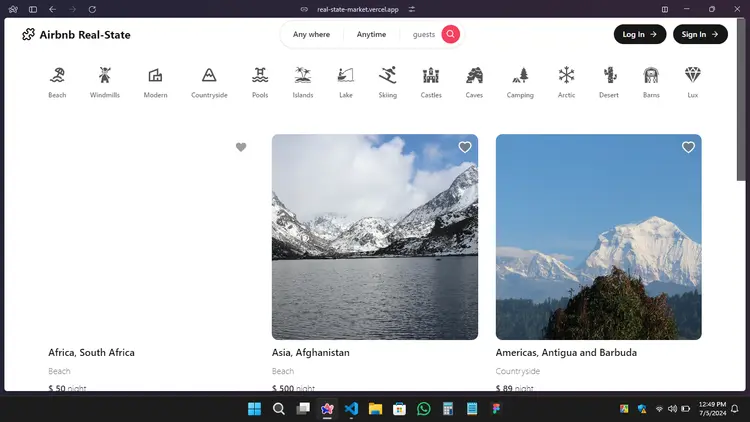Open the Antigua and Barbuda mountain photo
The width and height of the screenshot is (750, 422).
598,237
